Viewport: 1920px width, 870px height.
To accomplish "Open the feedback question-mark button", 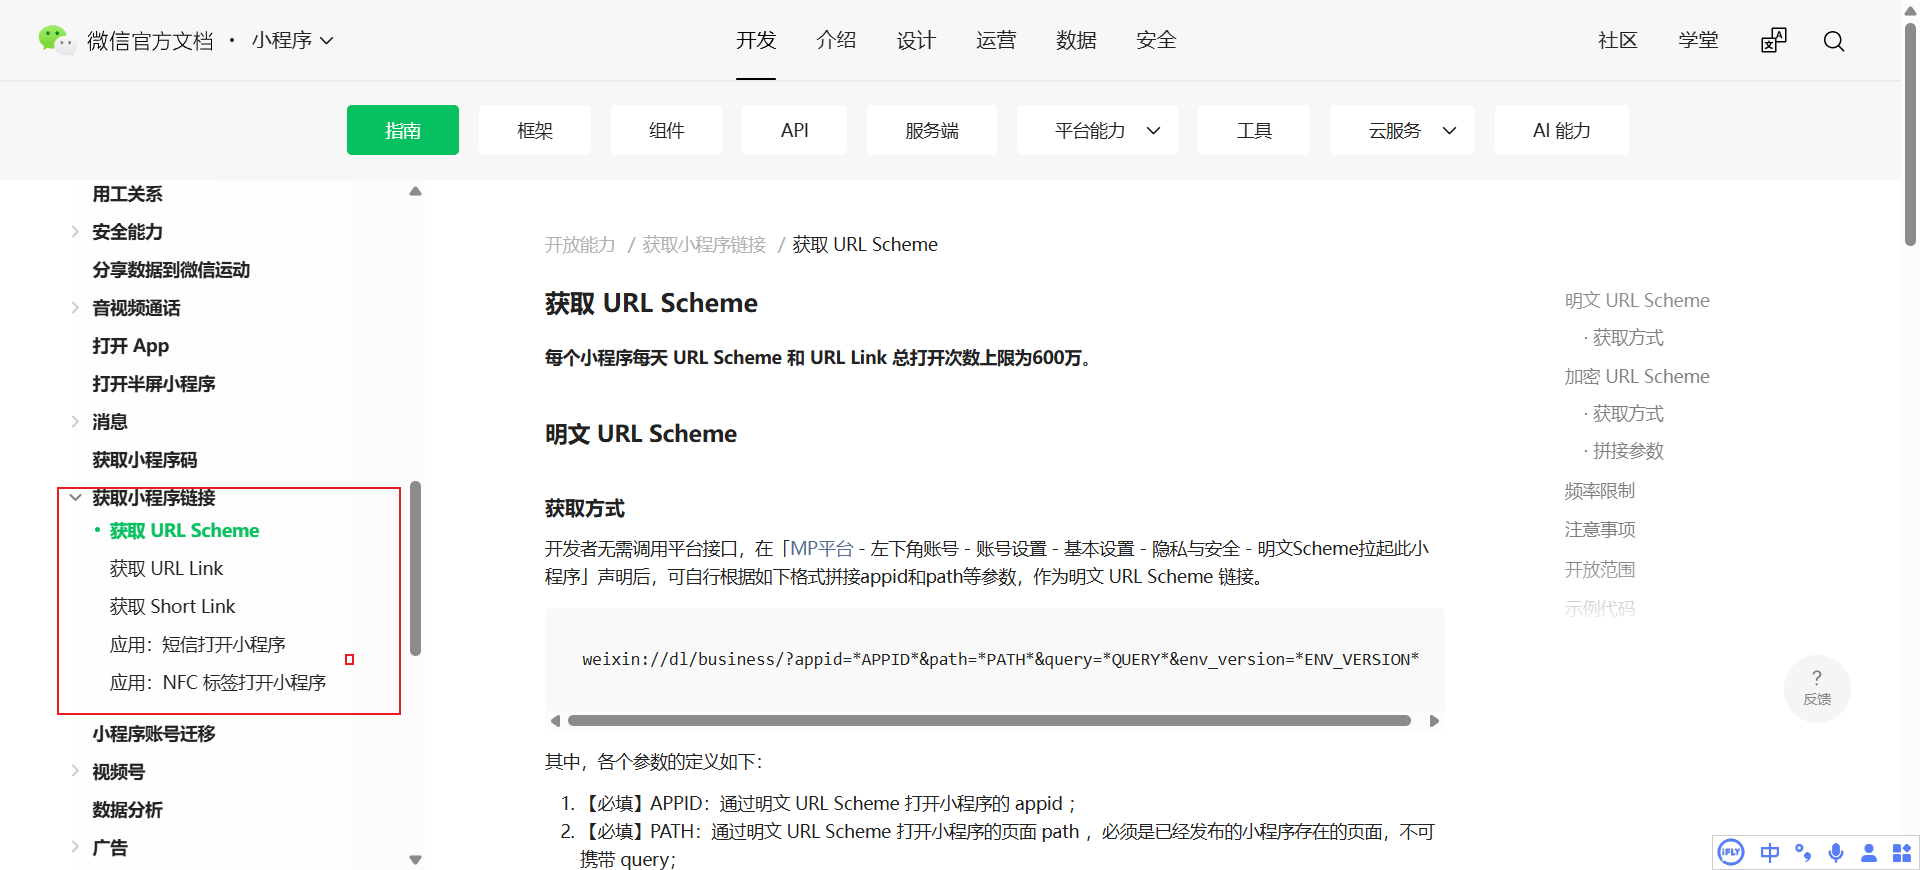I will (1817, 688).
